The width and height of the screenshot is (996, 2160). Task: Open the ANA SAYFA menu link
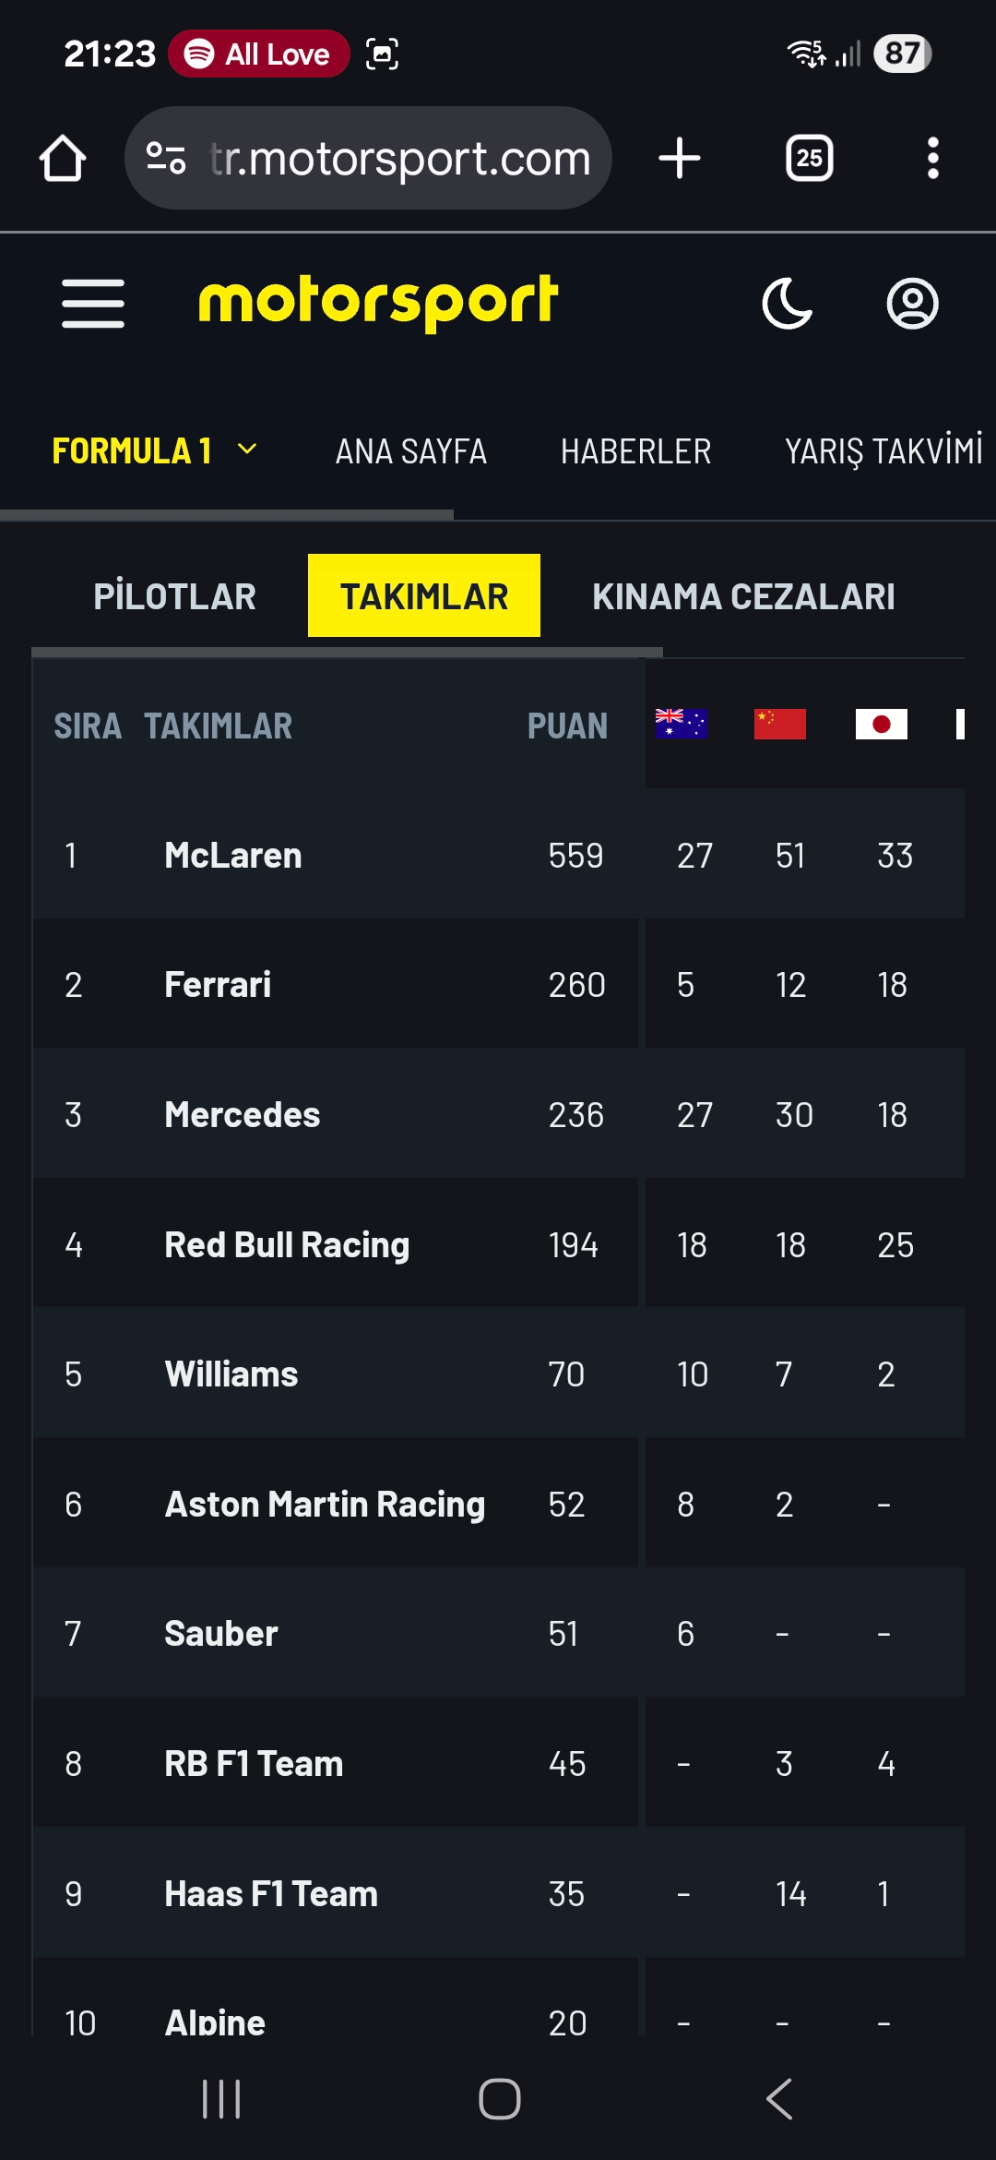411,451
